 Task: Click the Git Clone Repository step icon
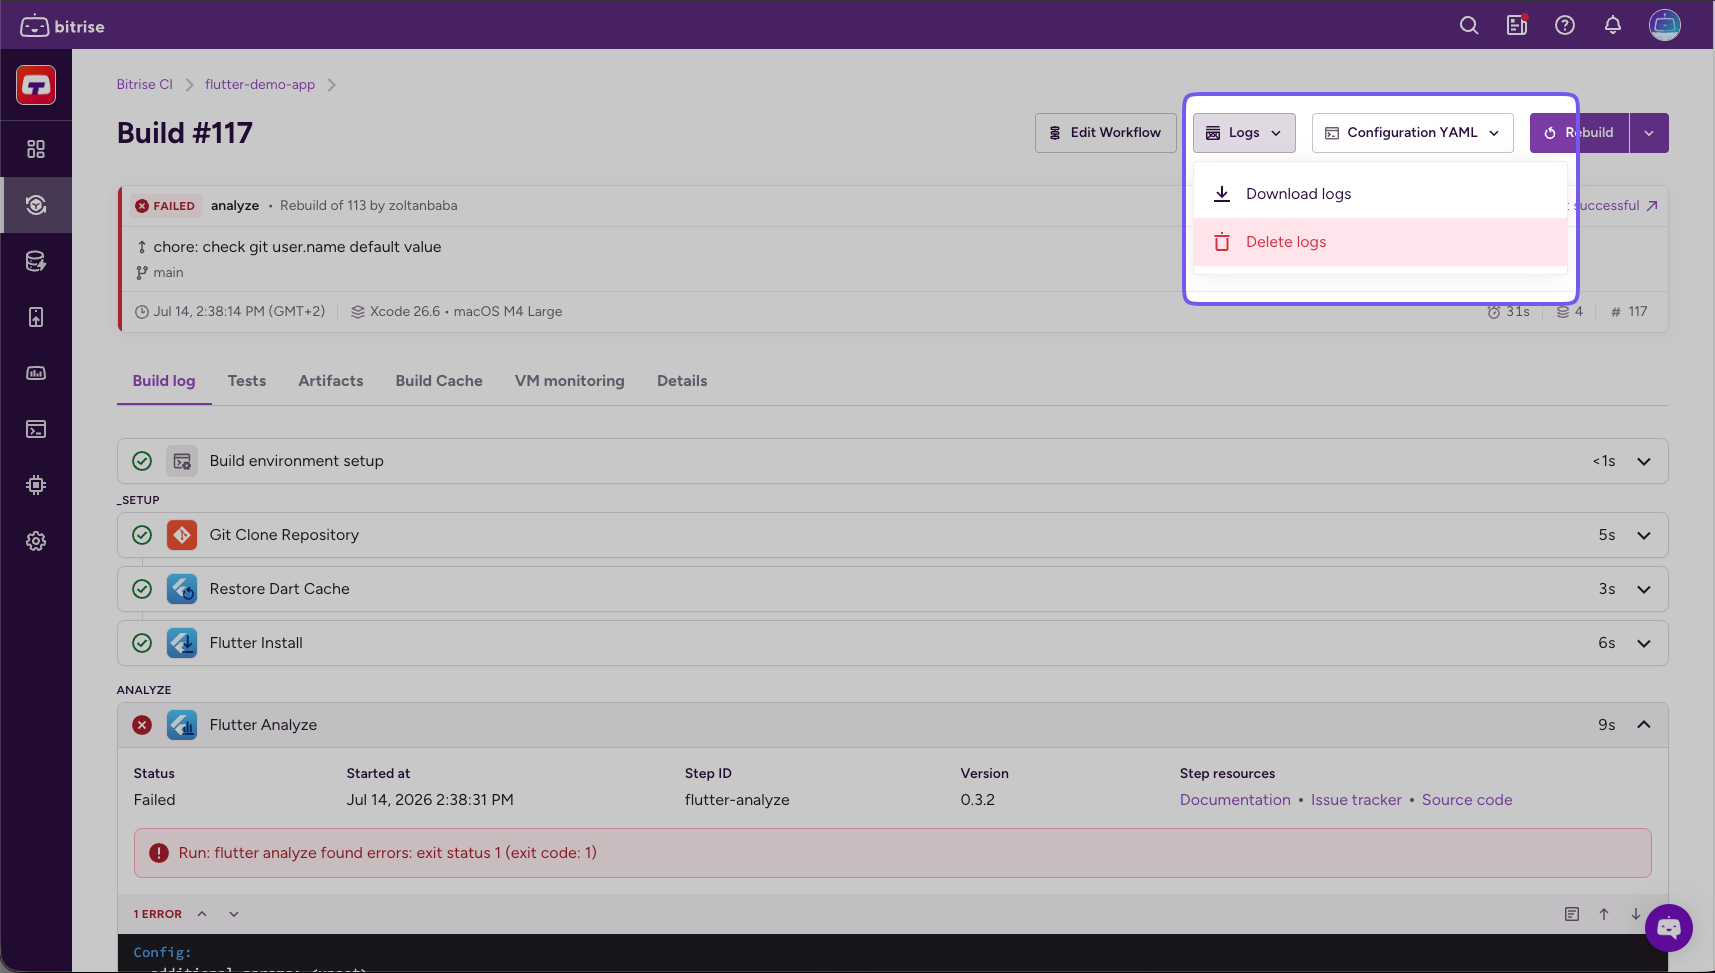pos(182,535)
